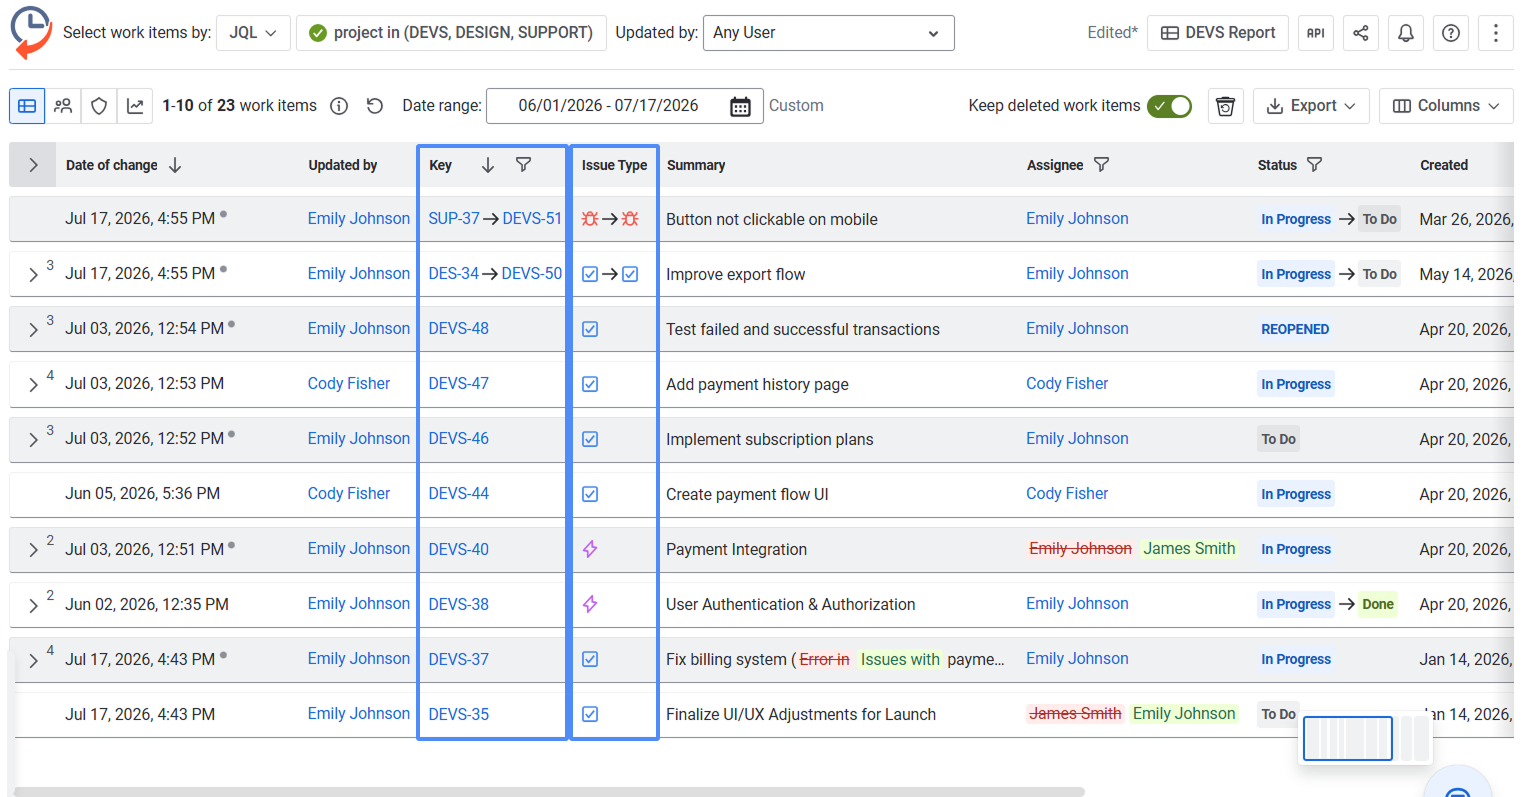The height and width of the screenshot is (797, 1523).
Task: Filter the Assignee column
Action: 1101,165
